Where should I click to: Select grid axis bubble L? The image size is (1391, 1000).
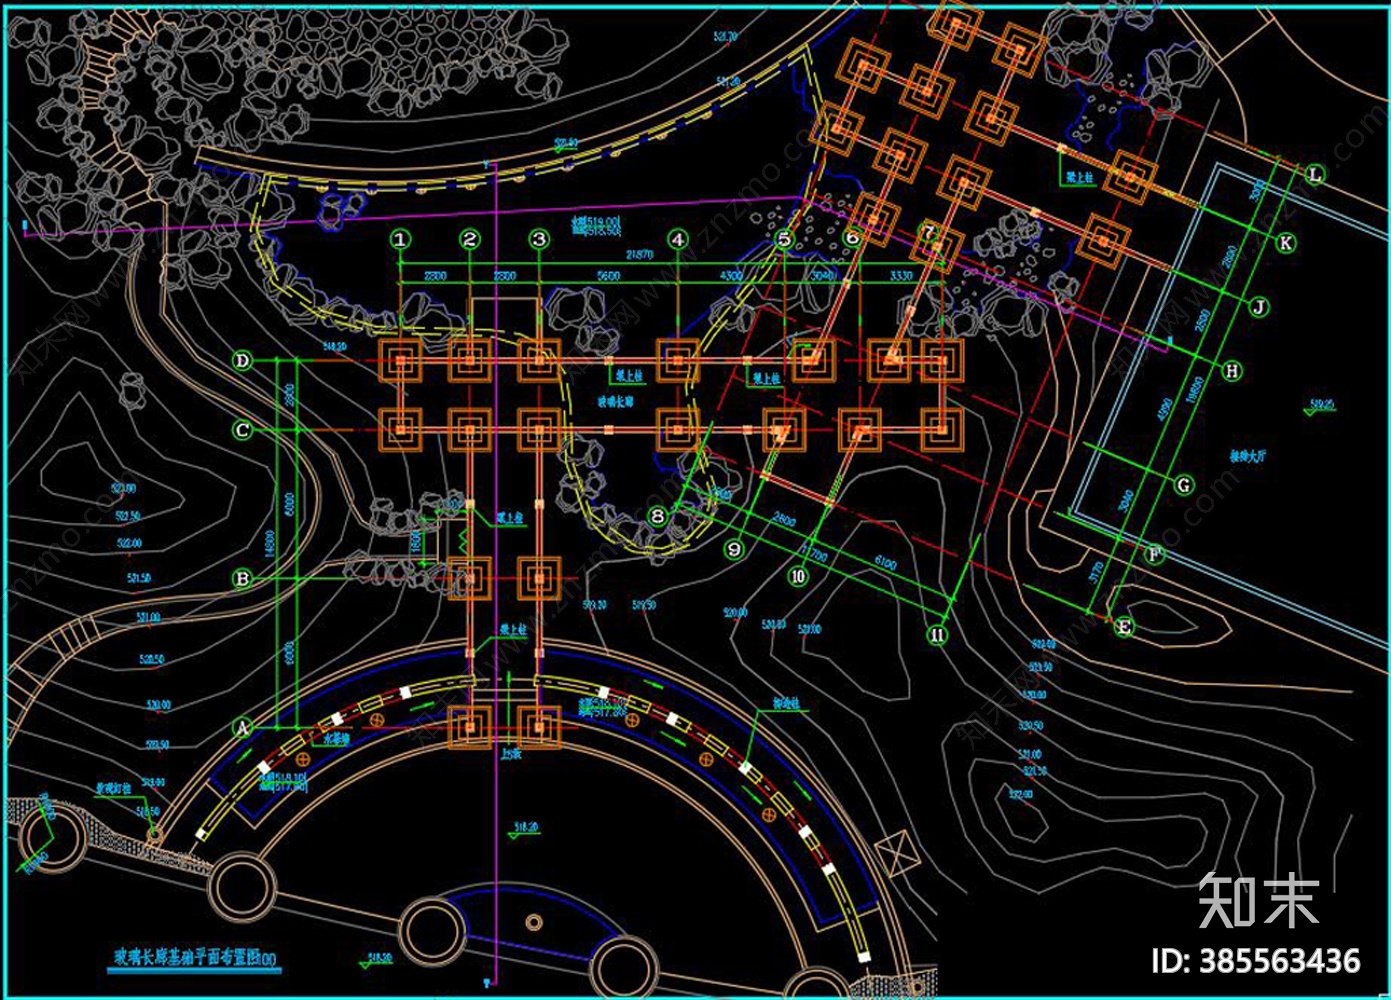tap(1314, 174)
